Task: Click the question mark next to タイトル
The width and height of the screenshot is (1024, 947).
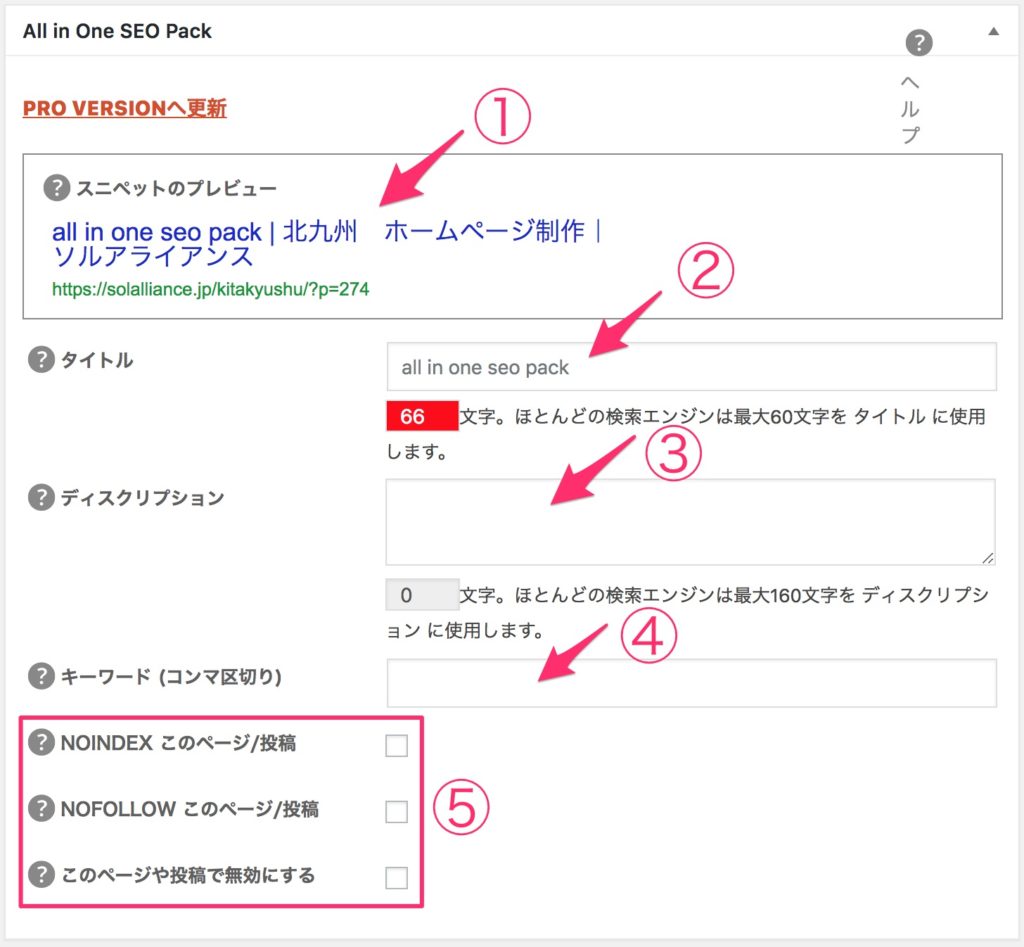Action: pos(41,361)
